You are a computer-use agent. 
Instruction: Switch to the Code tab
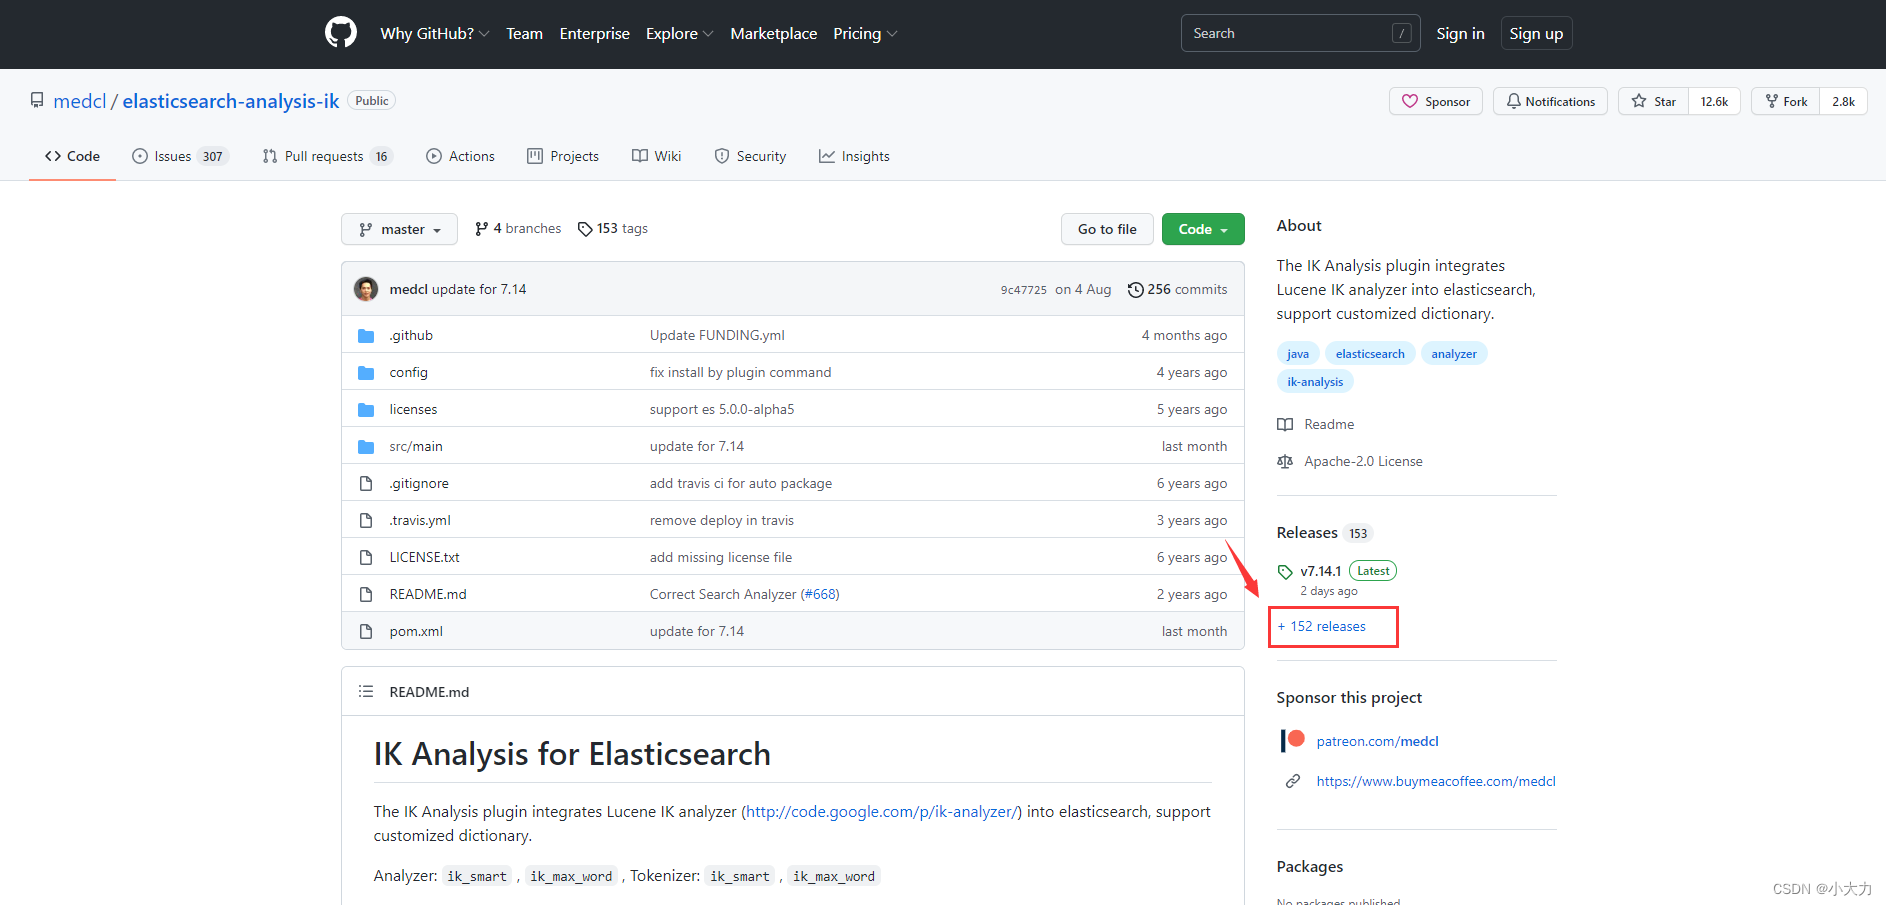[x=72, y=156]
